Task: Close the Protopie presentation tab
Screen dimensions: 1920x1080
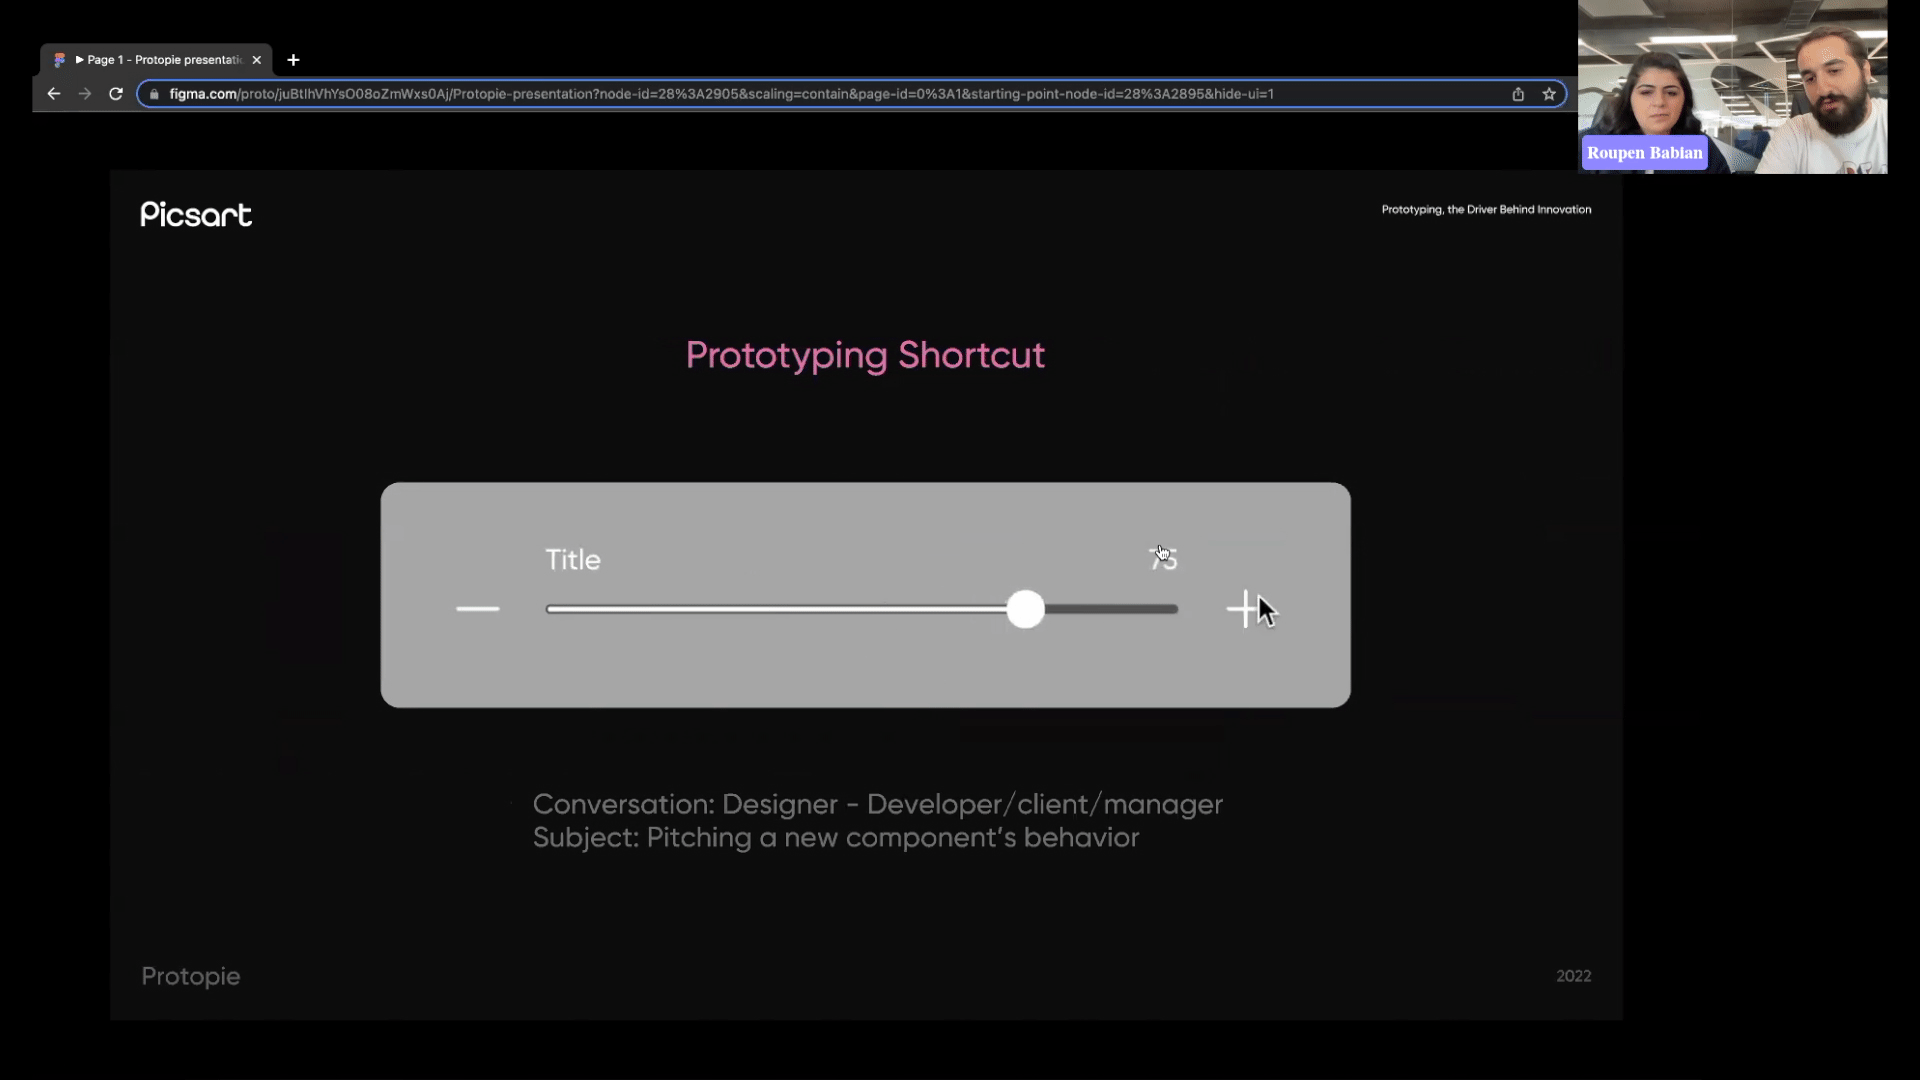Action: pos(257,60)
